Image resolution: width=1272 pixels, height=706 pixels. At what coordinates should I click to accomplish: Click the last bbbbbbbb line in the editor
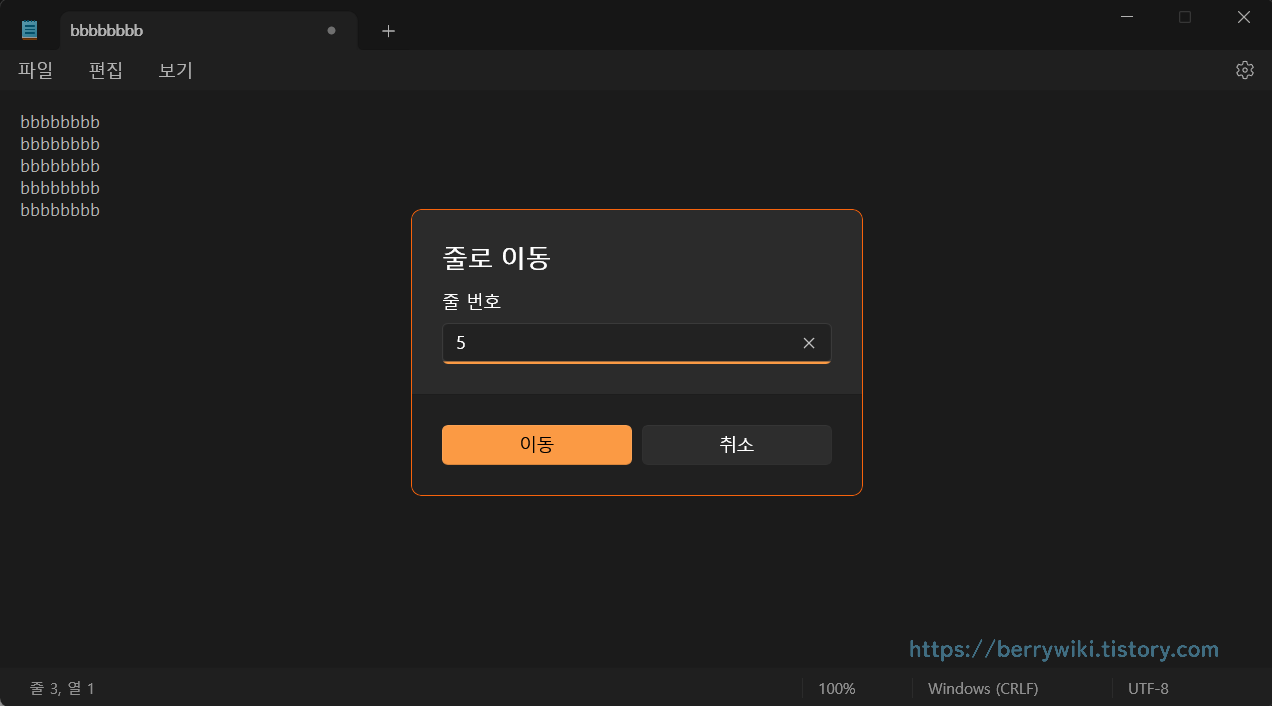(60, 209)
